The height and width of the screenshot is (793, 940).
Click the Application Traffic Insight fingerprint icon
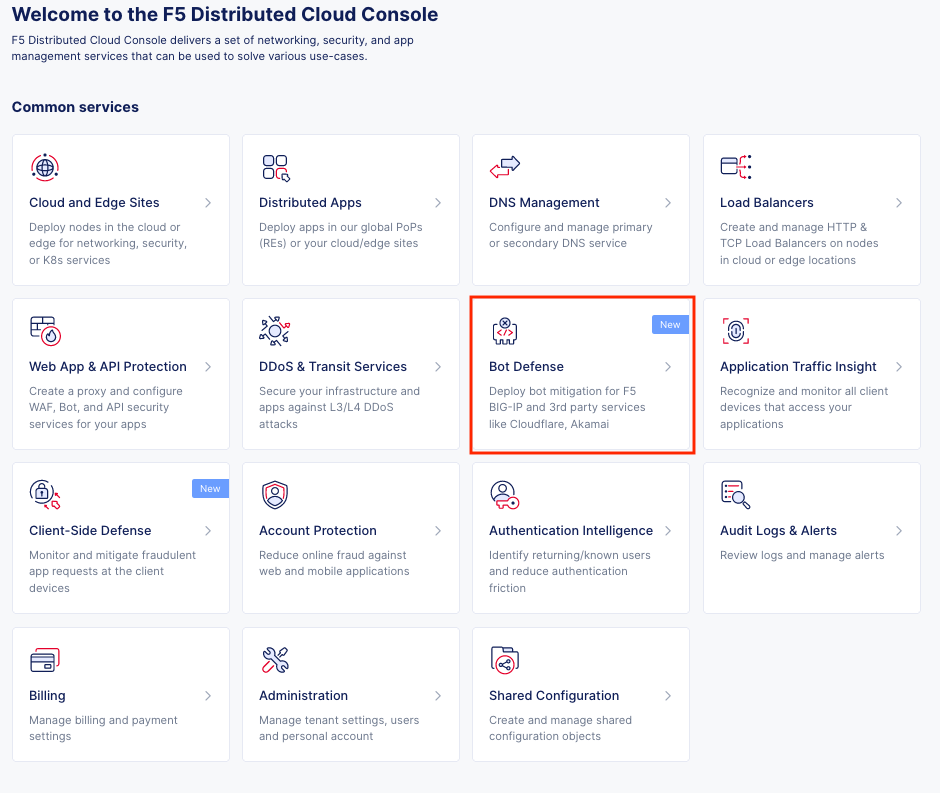(735, 331)
